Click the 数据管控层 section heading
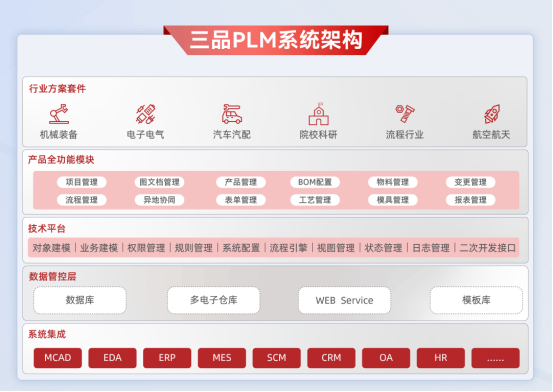 pyautogui.click(x=53, y=277)
